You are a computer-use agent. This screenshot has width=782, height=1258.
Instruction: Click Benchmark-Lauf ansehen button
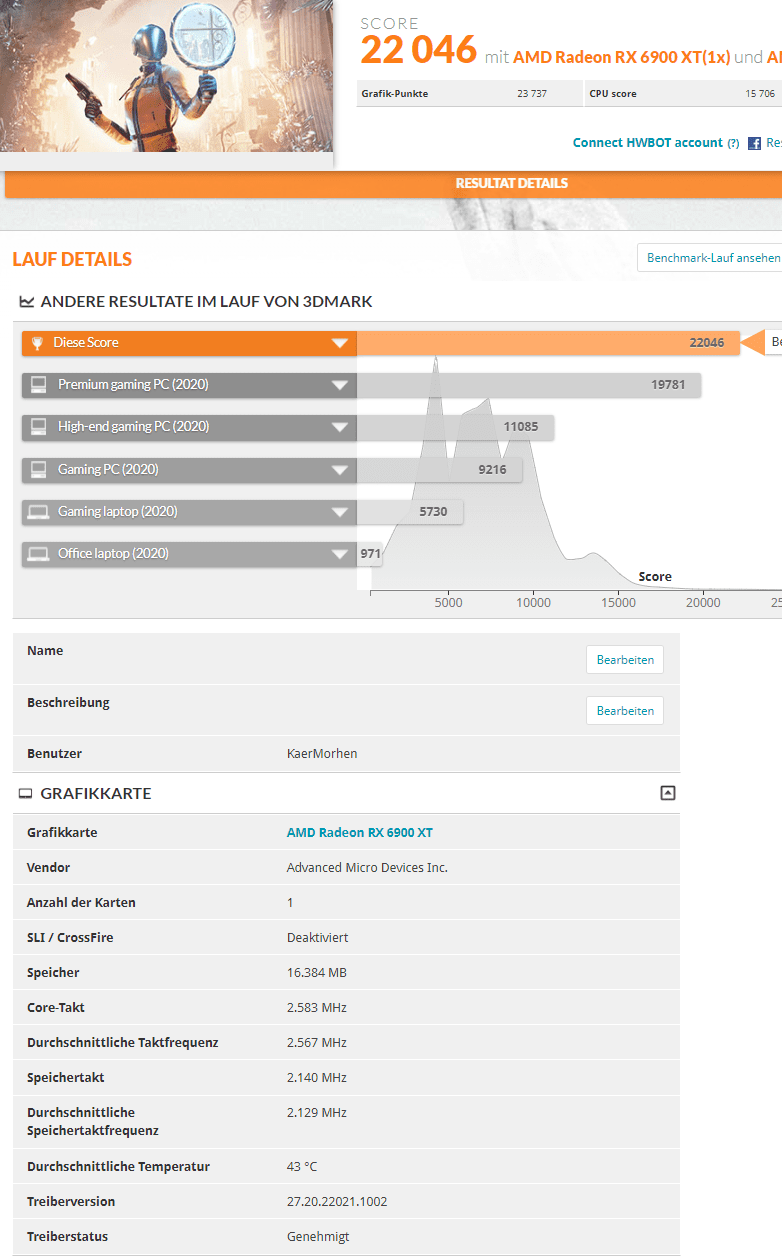click(712, 258)
